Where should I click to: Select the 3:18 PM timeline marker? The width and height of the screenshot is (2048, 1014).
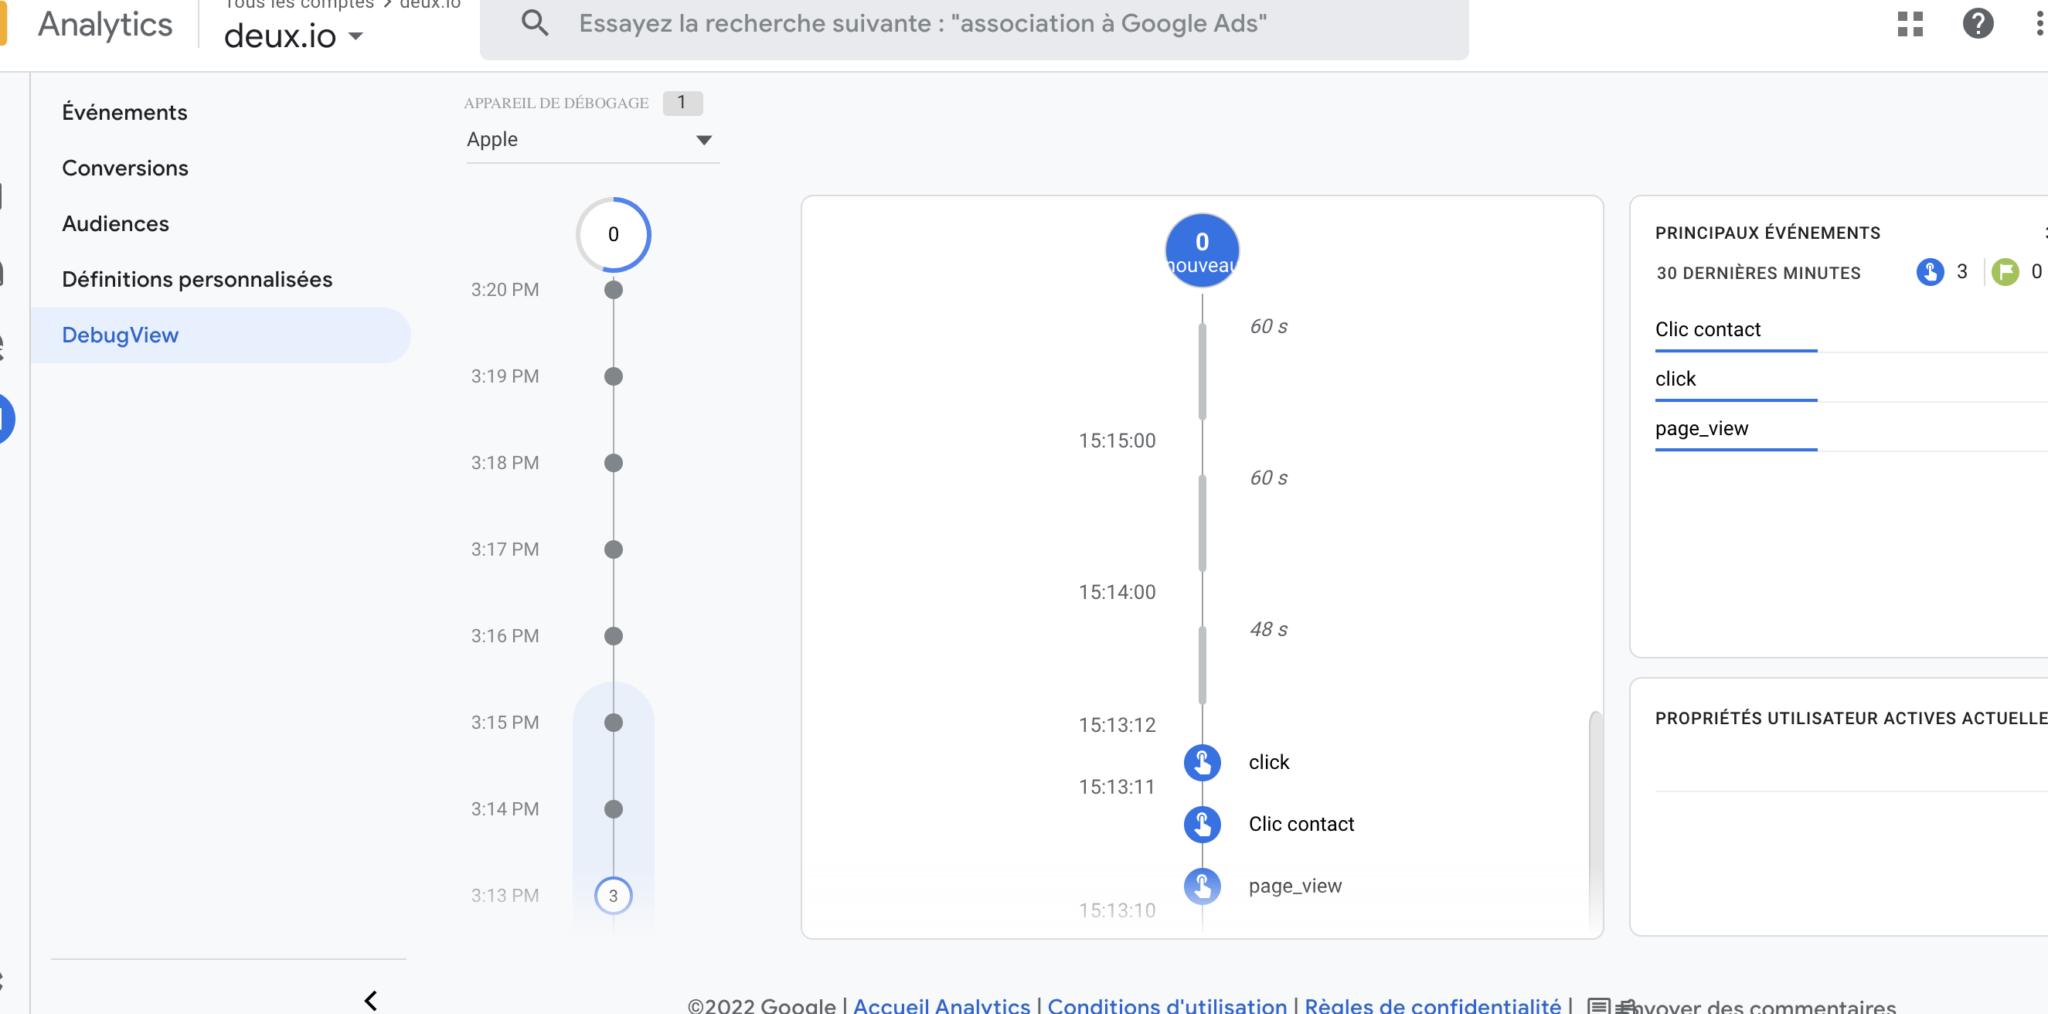[x=614, y=463]
